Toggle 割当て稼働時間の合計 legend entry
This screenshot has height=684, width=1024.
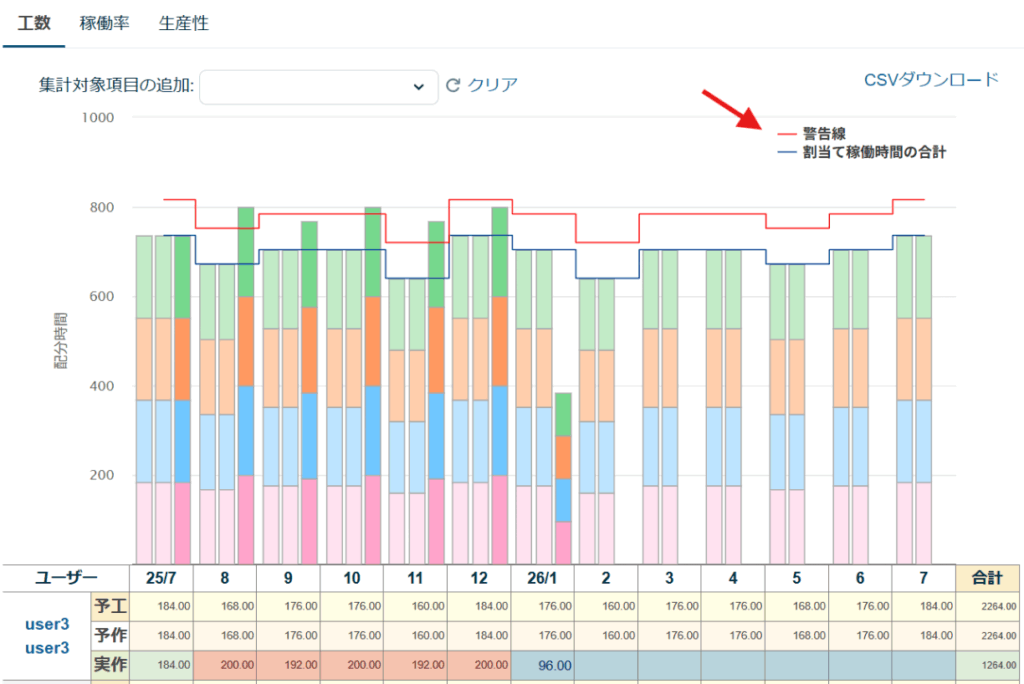coord(860,152)
